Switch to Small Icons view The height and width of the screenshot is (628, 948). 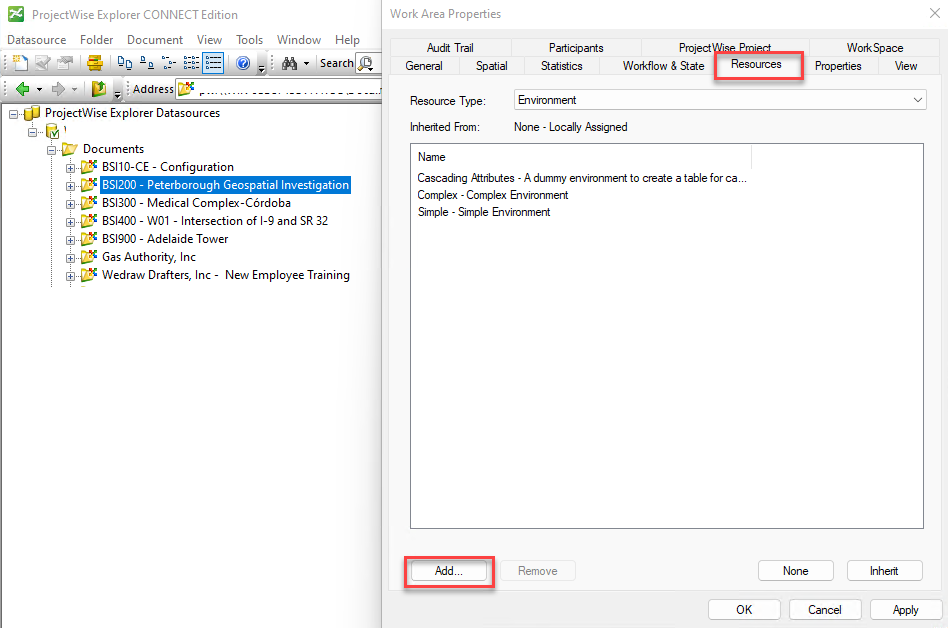point(146,63)
